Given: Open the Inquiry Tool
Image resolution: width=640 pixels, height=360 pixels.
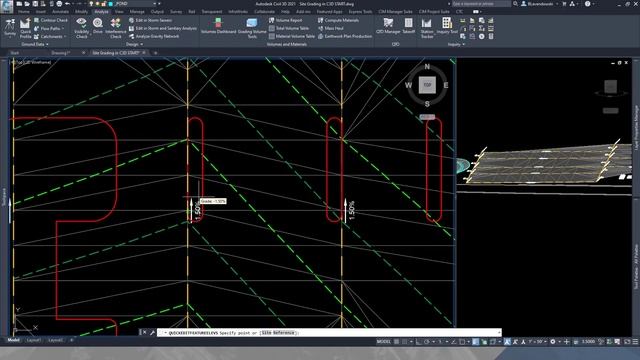Looking at the screenshot, I should [447, 26].
